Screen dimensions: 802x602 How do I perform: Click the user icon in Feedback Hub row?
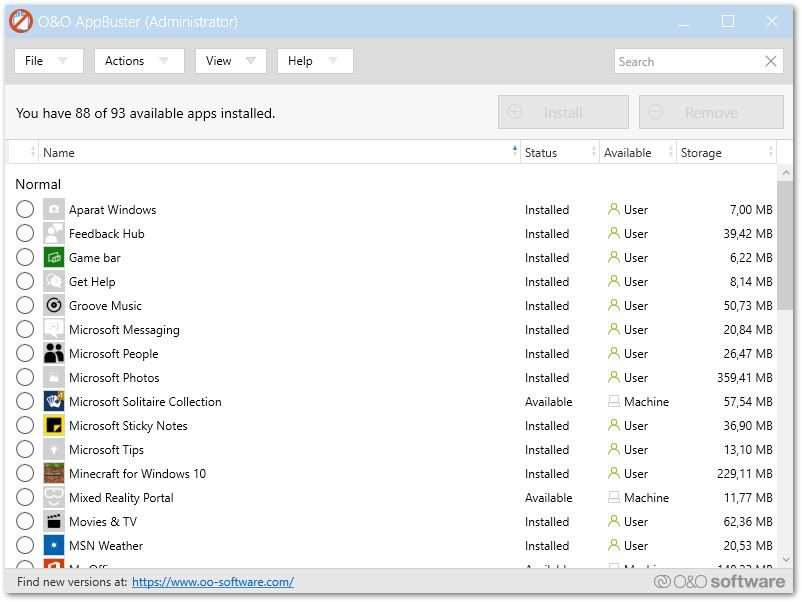tap(613, 233)
